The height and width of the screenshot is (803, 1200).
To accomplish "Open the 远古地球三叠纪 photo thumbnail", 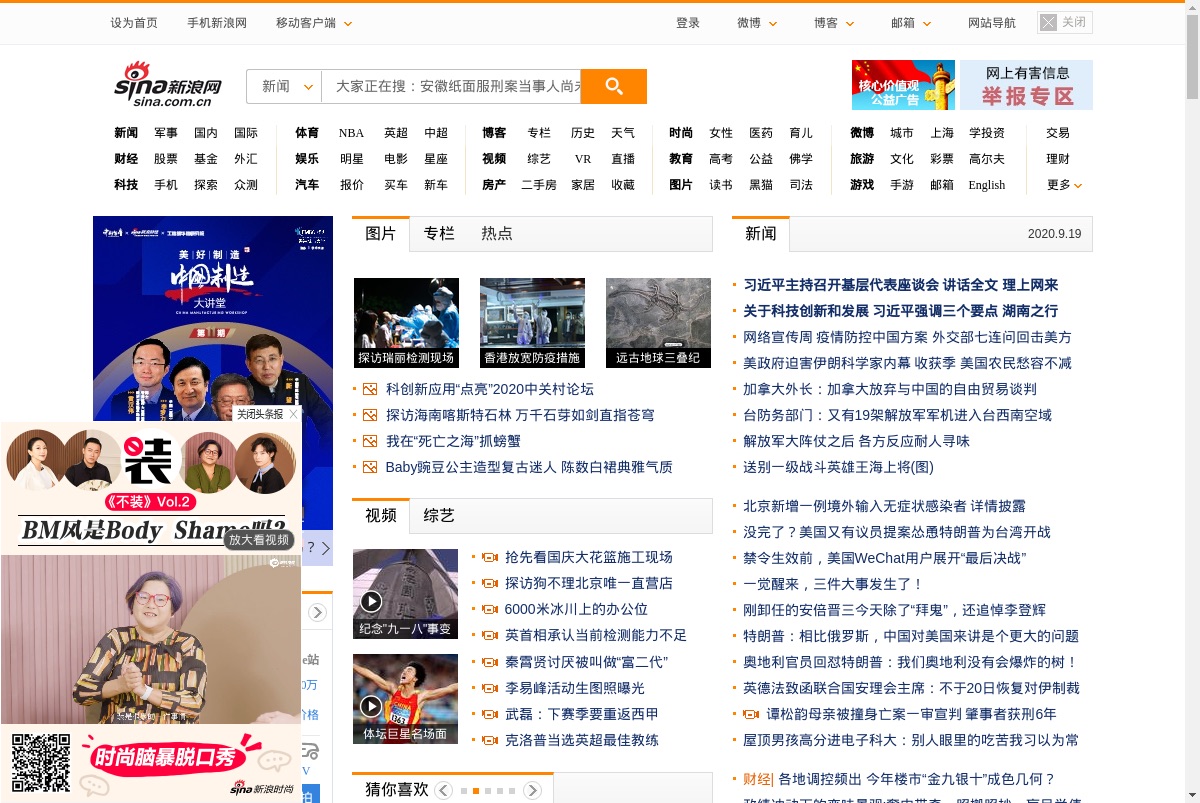I will coord(658,323).
